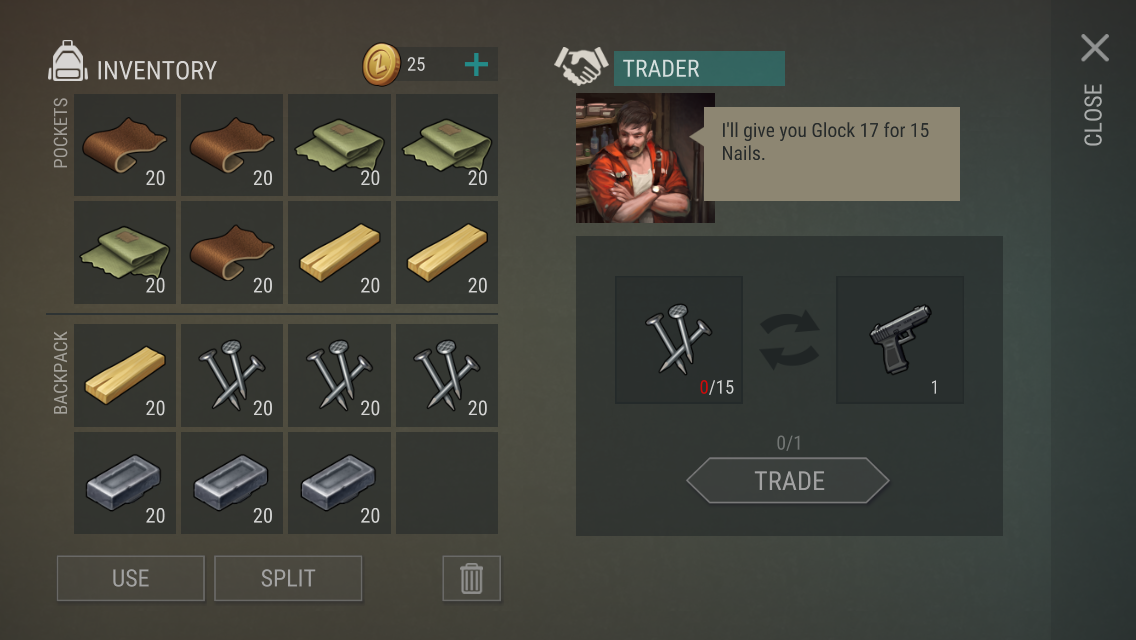1136x640 pixels.
Task: Click the handshake trader icon
Action: 581,65
